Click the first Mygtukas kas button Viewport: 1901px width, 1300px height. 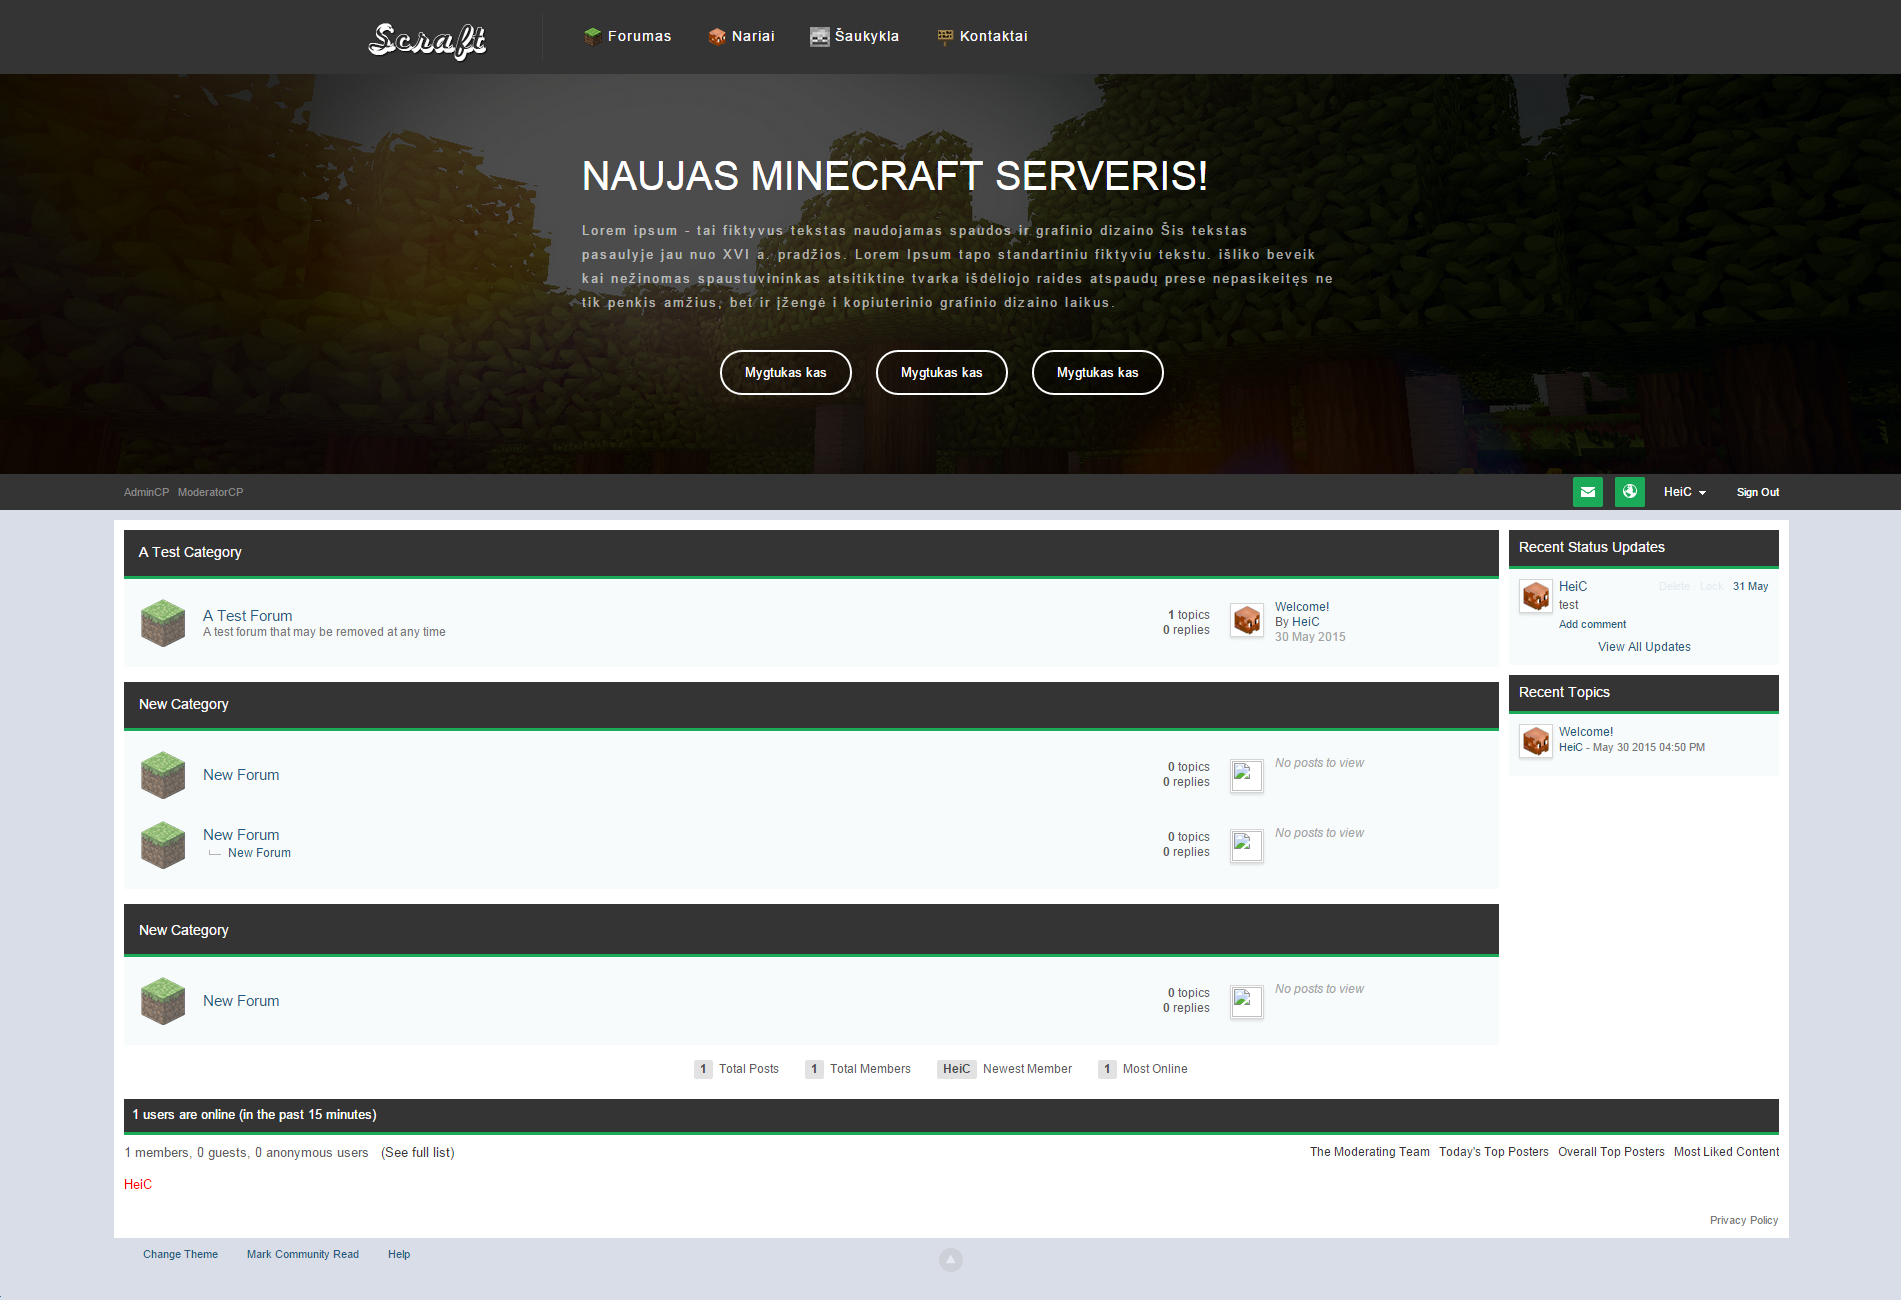tap(786, 373)
